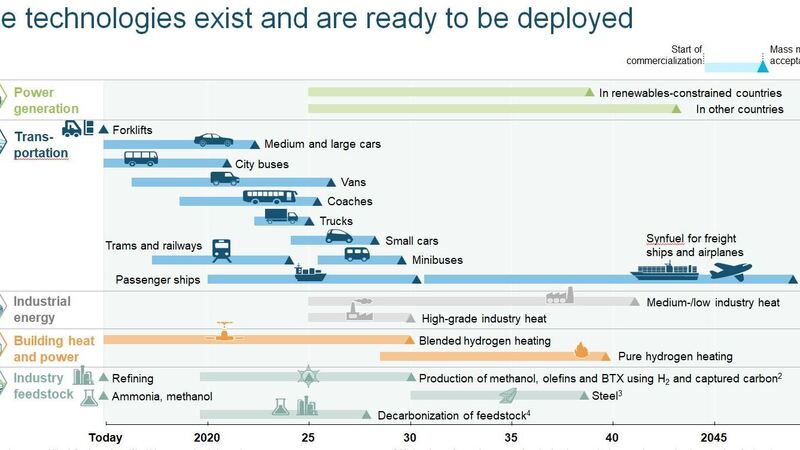Viewport: 800px width, 450px height.
Task: Click the Start of commercialization legend text
Action: coord(664,55)
